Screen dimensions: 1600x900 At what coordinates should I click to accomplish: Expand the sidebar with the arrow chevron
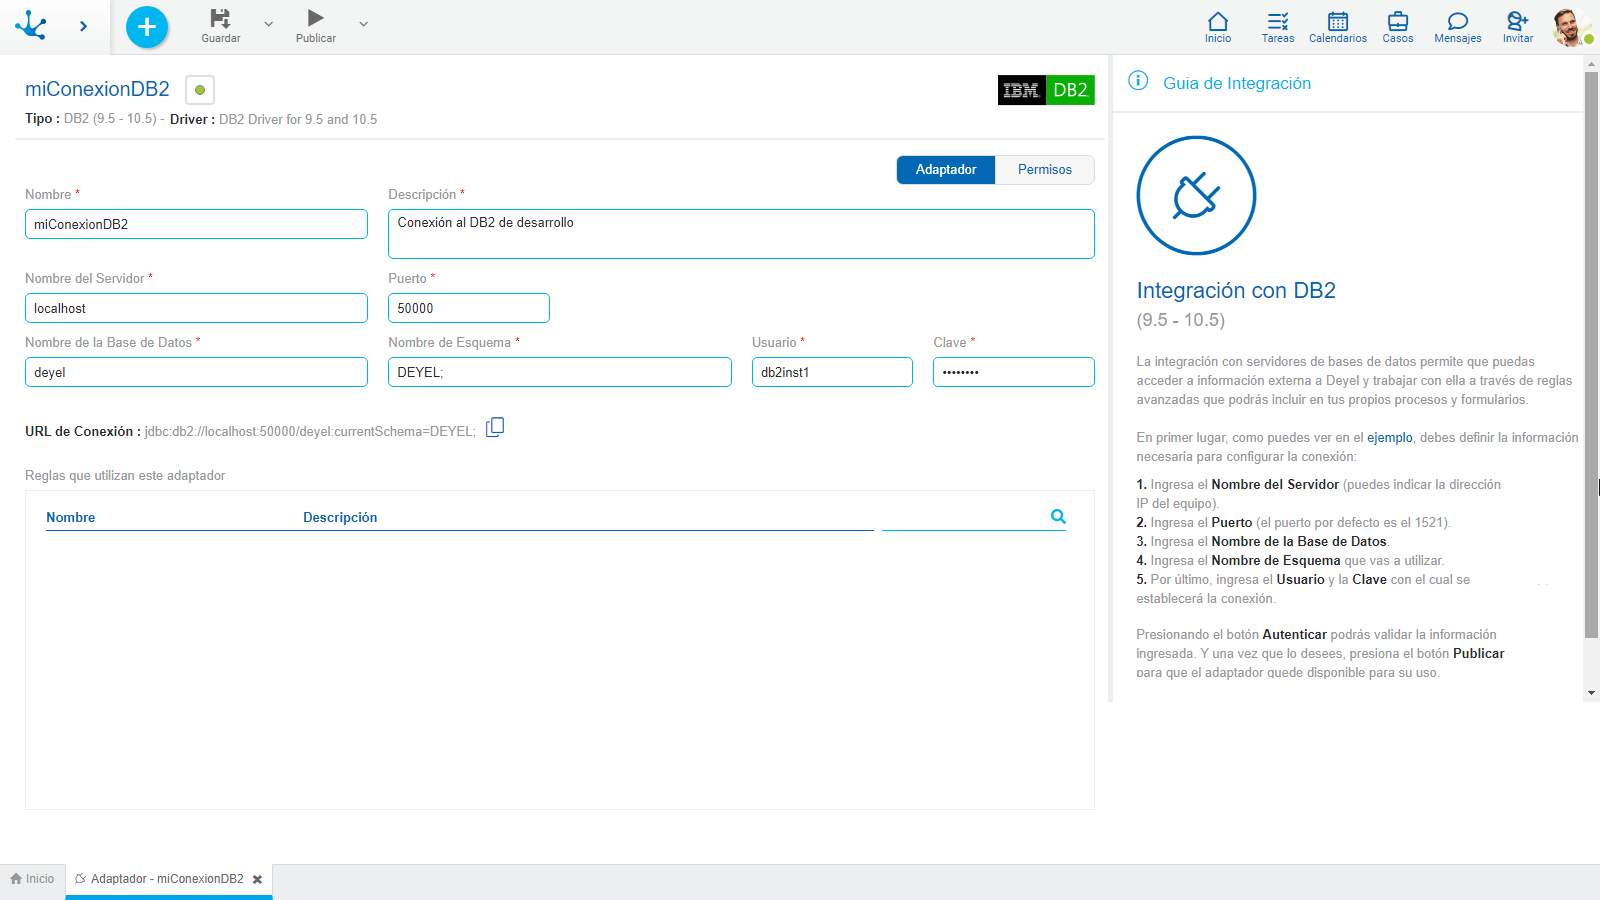(x=84, y=26)
